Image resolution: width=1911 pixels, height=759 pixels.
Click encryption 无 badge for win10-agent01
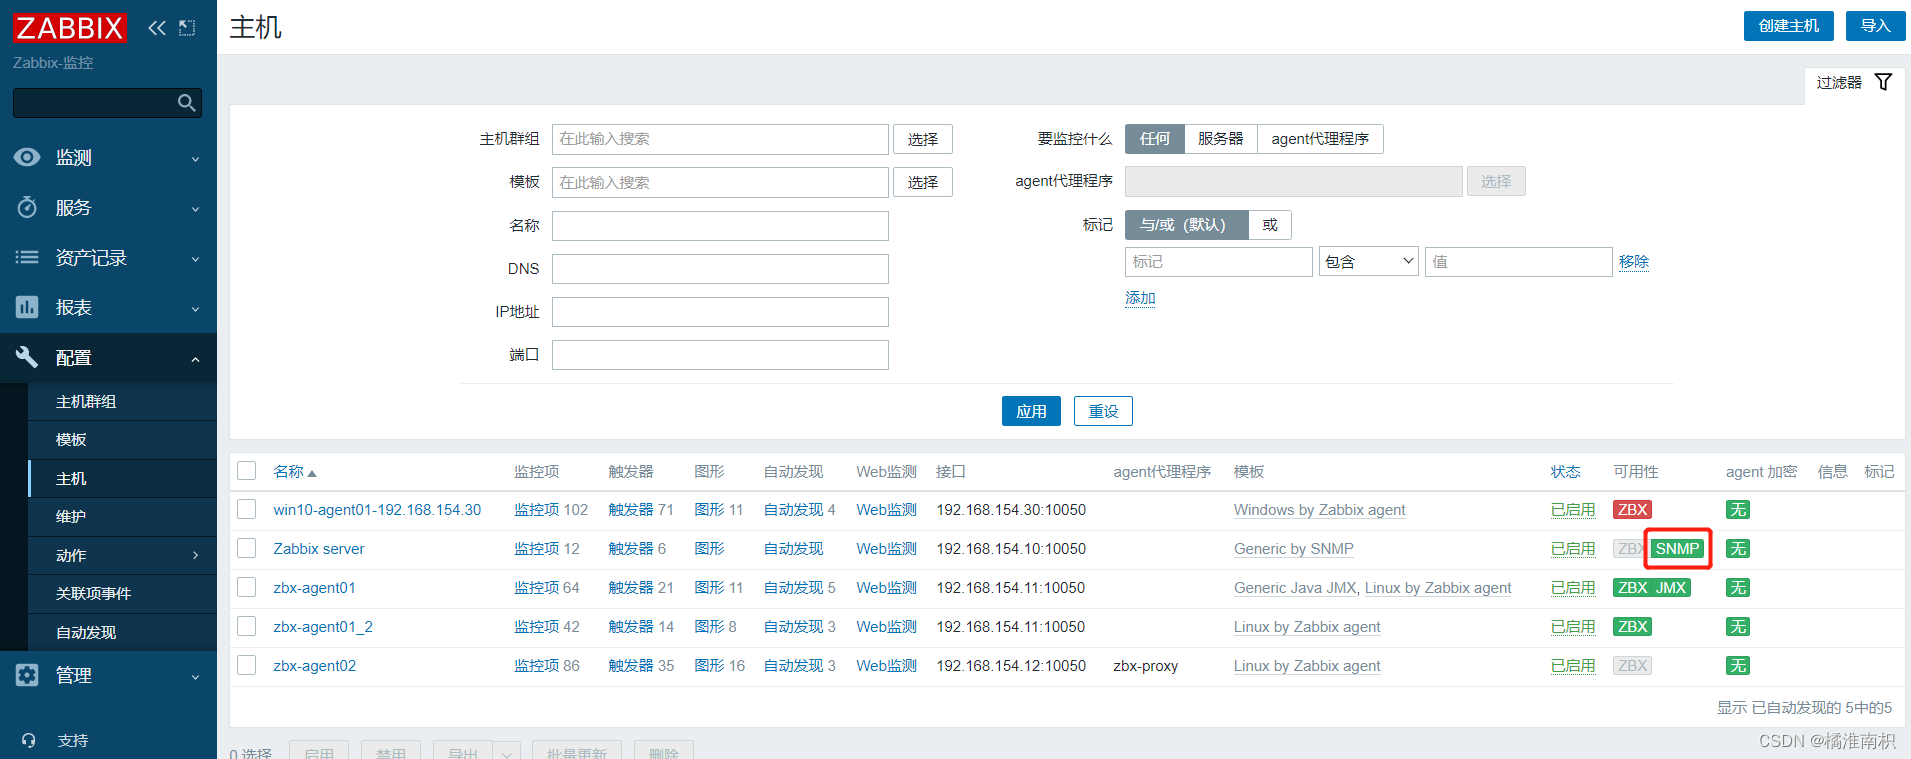[x=1738, y=510]
